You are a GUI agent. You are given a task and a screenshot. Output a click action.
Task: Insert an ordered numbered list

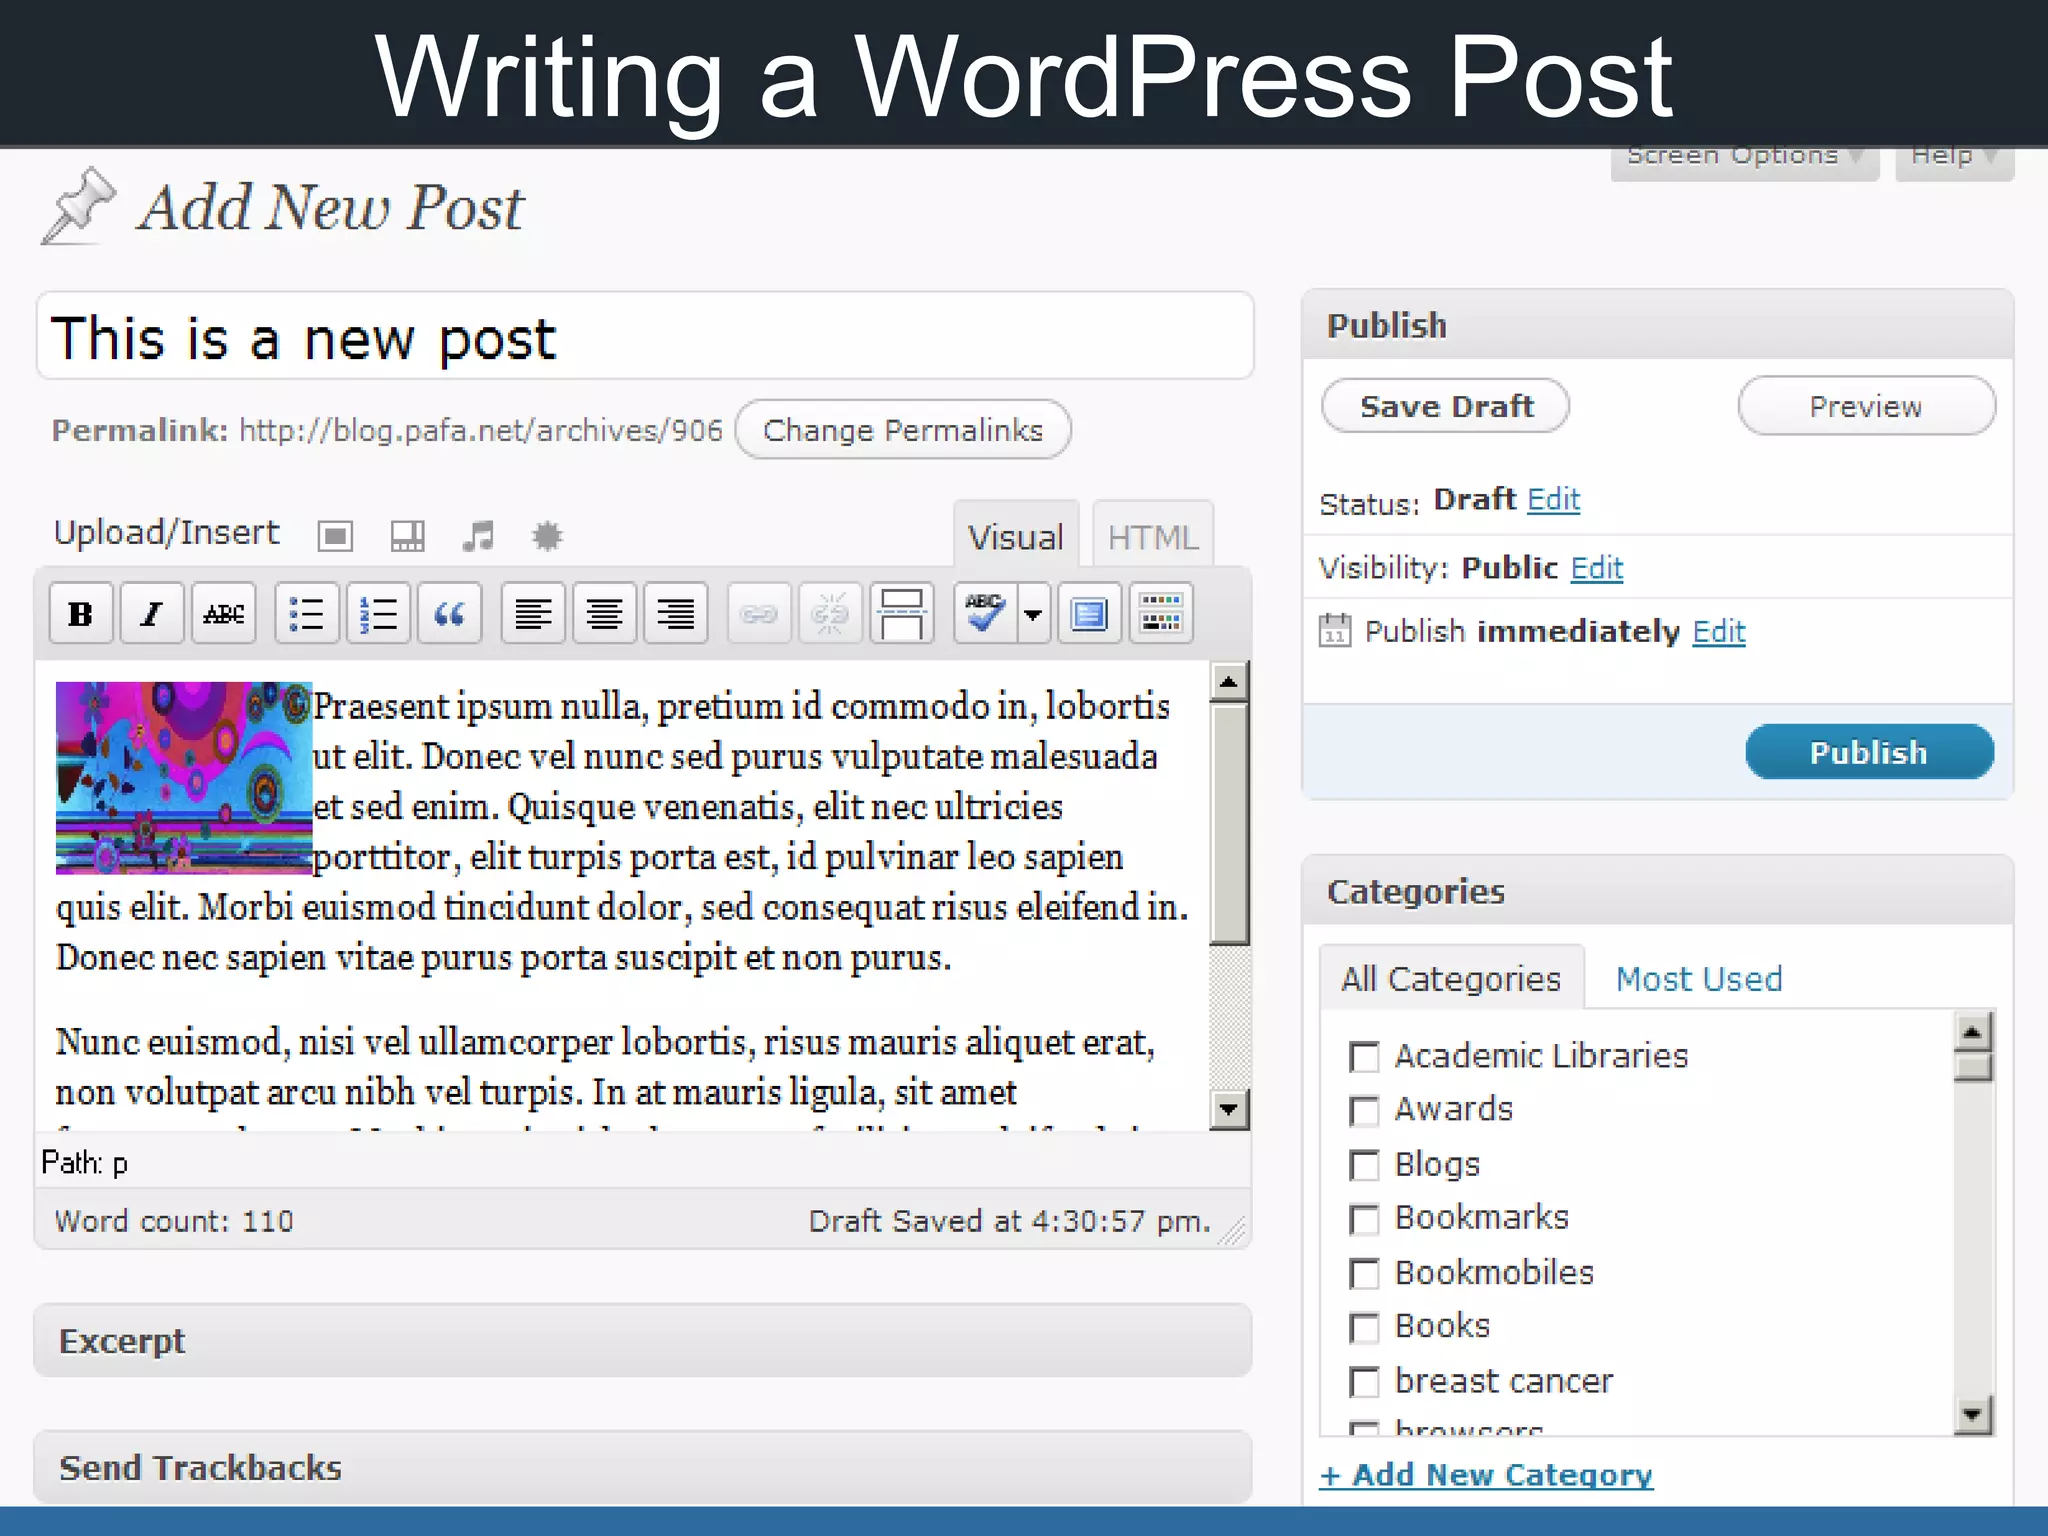pyautogui.click(x=378, y=613)
